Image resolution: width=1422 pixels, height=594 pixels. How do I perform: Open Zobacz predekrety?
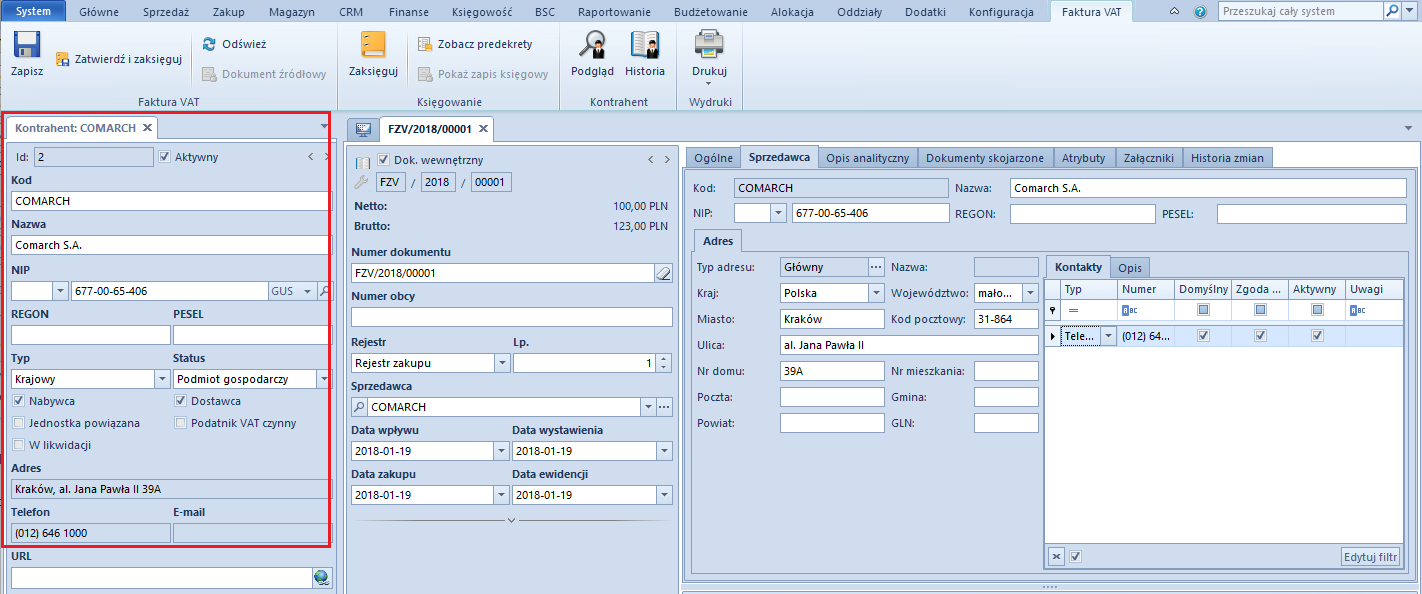coord(475,44)
